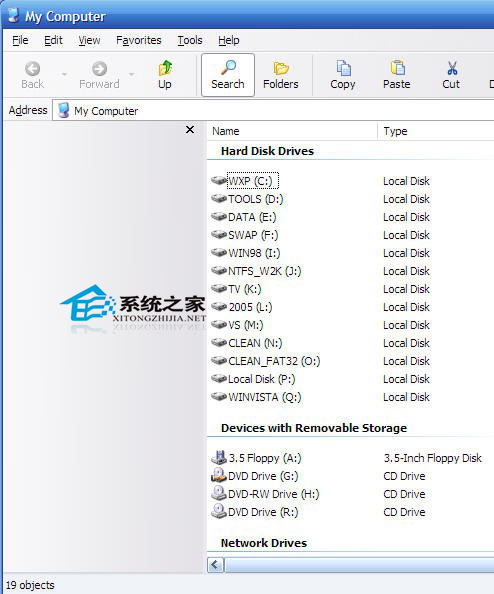Open the Back button history dropdown arrow

tap(64, 74)
